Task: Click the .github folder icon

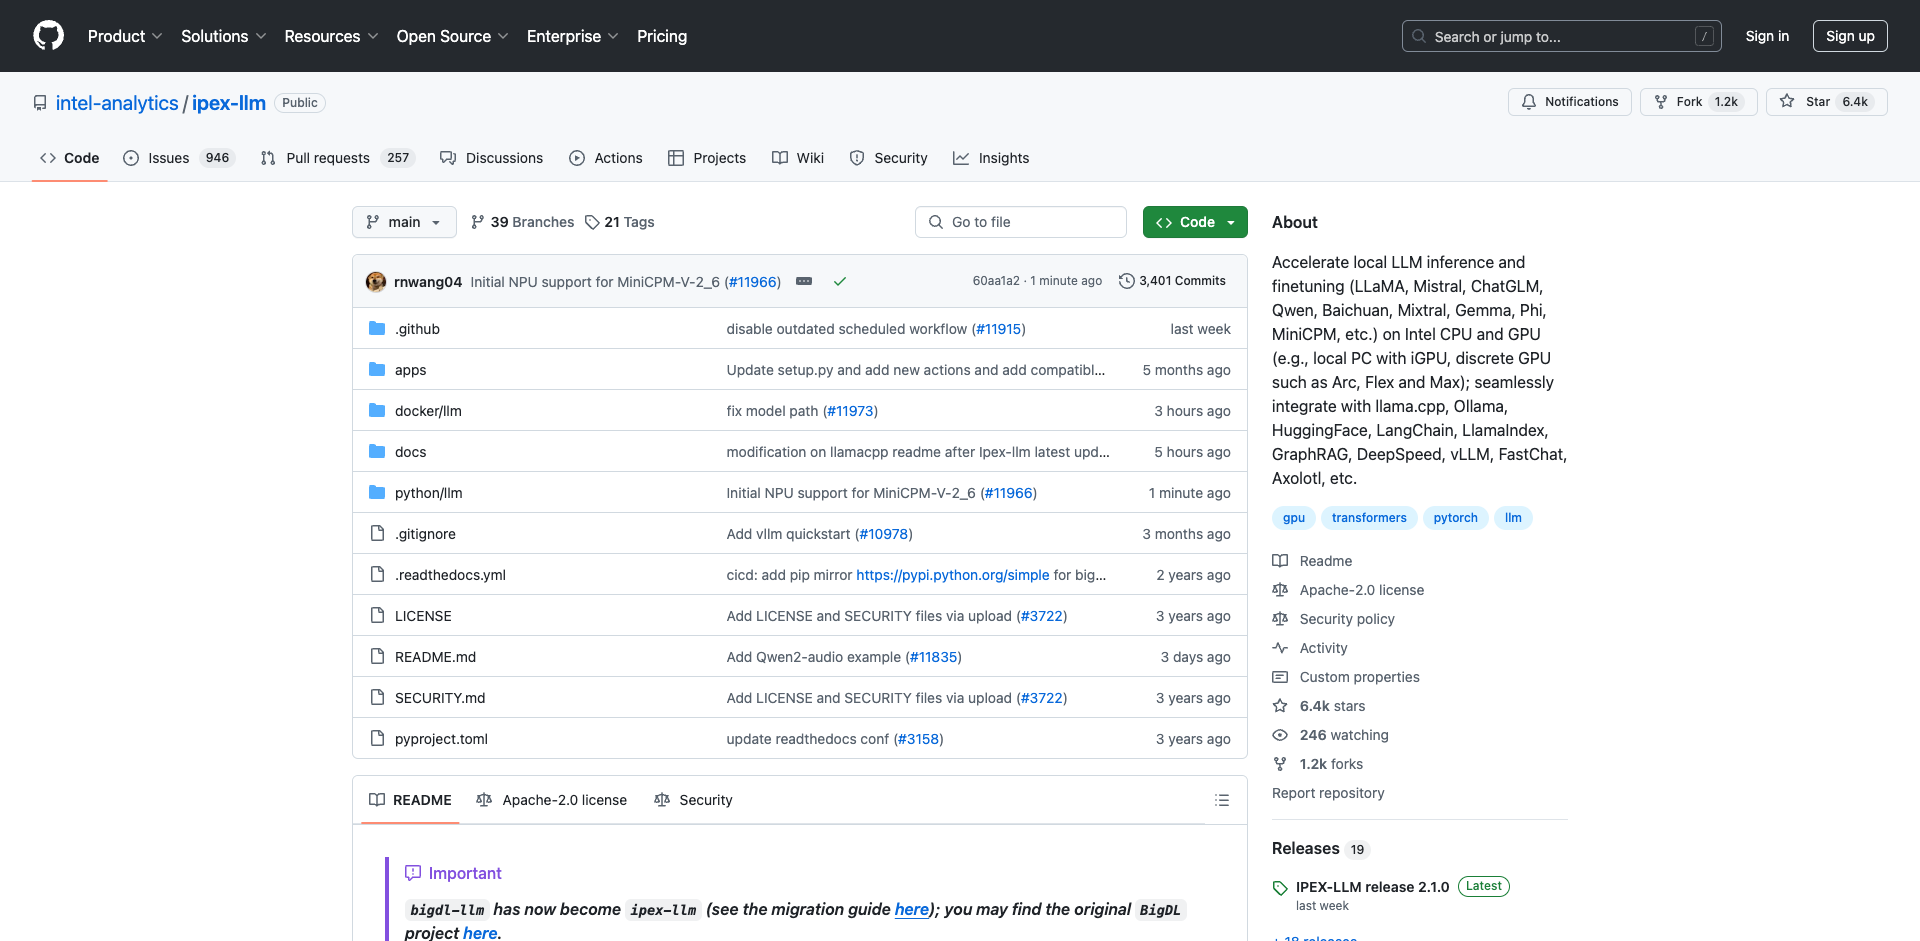Action: 377,329
